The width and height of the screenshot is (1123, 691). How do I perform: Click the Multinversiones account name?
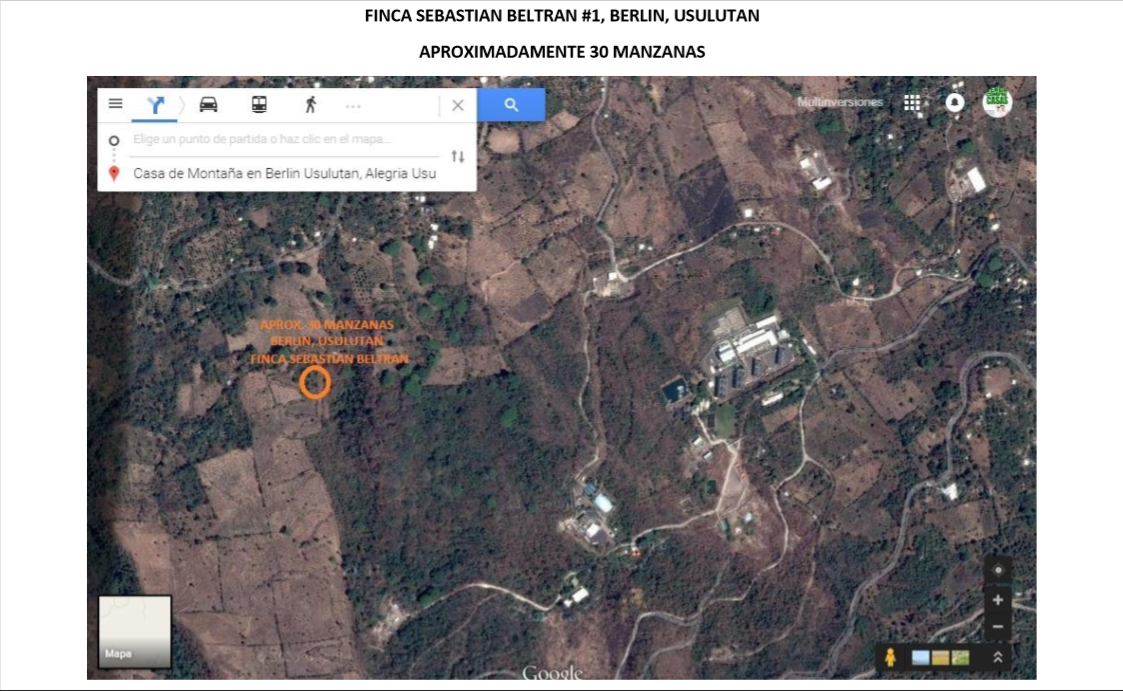coord(840,103)
